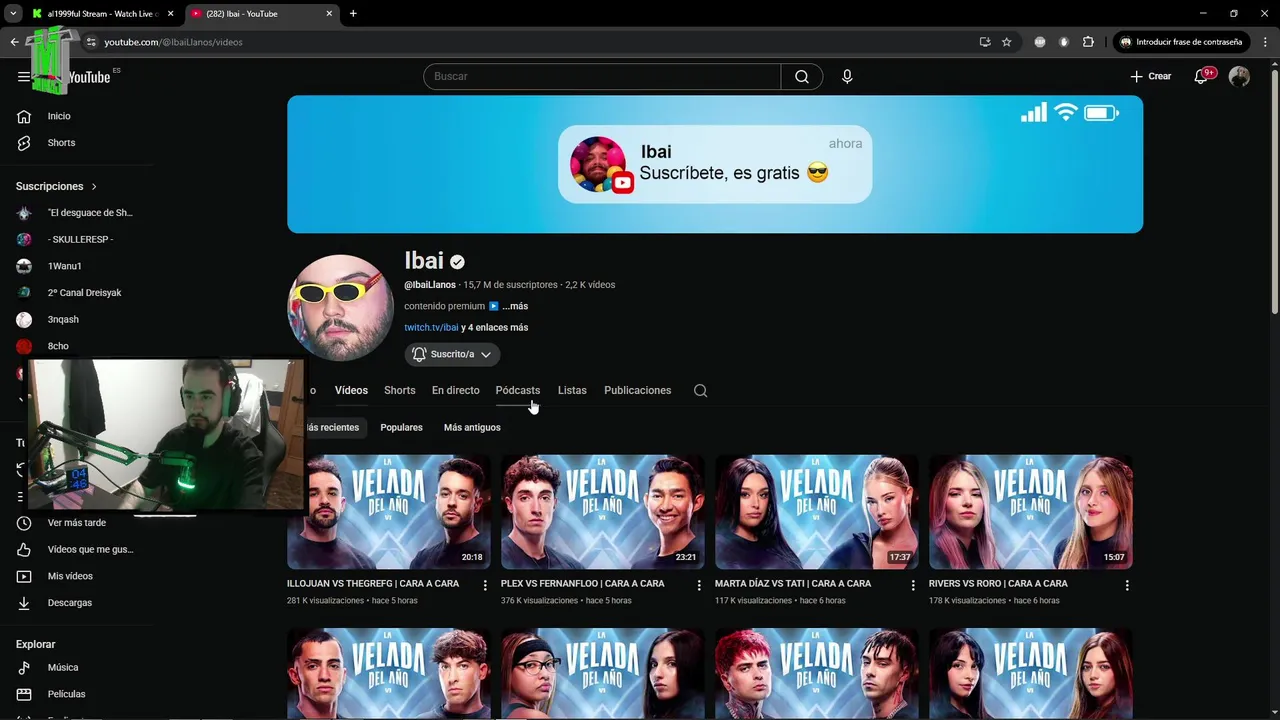
Task: Open the browser three-dot menu
Action: 1265,42
